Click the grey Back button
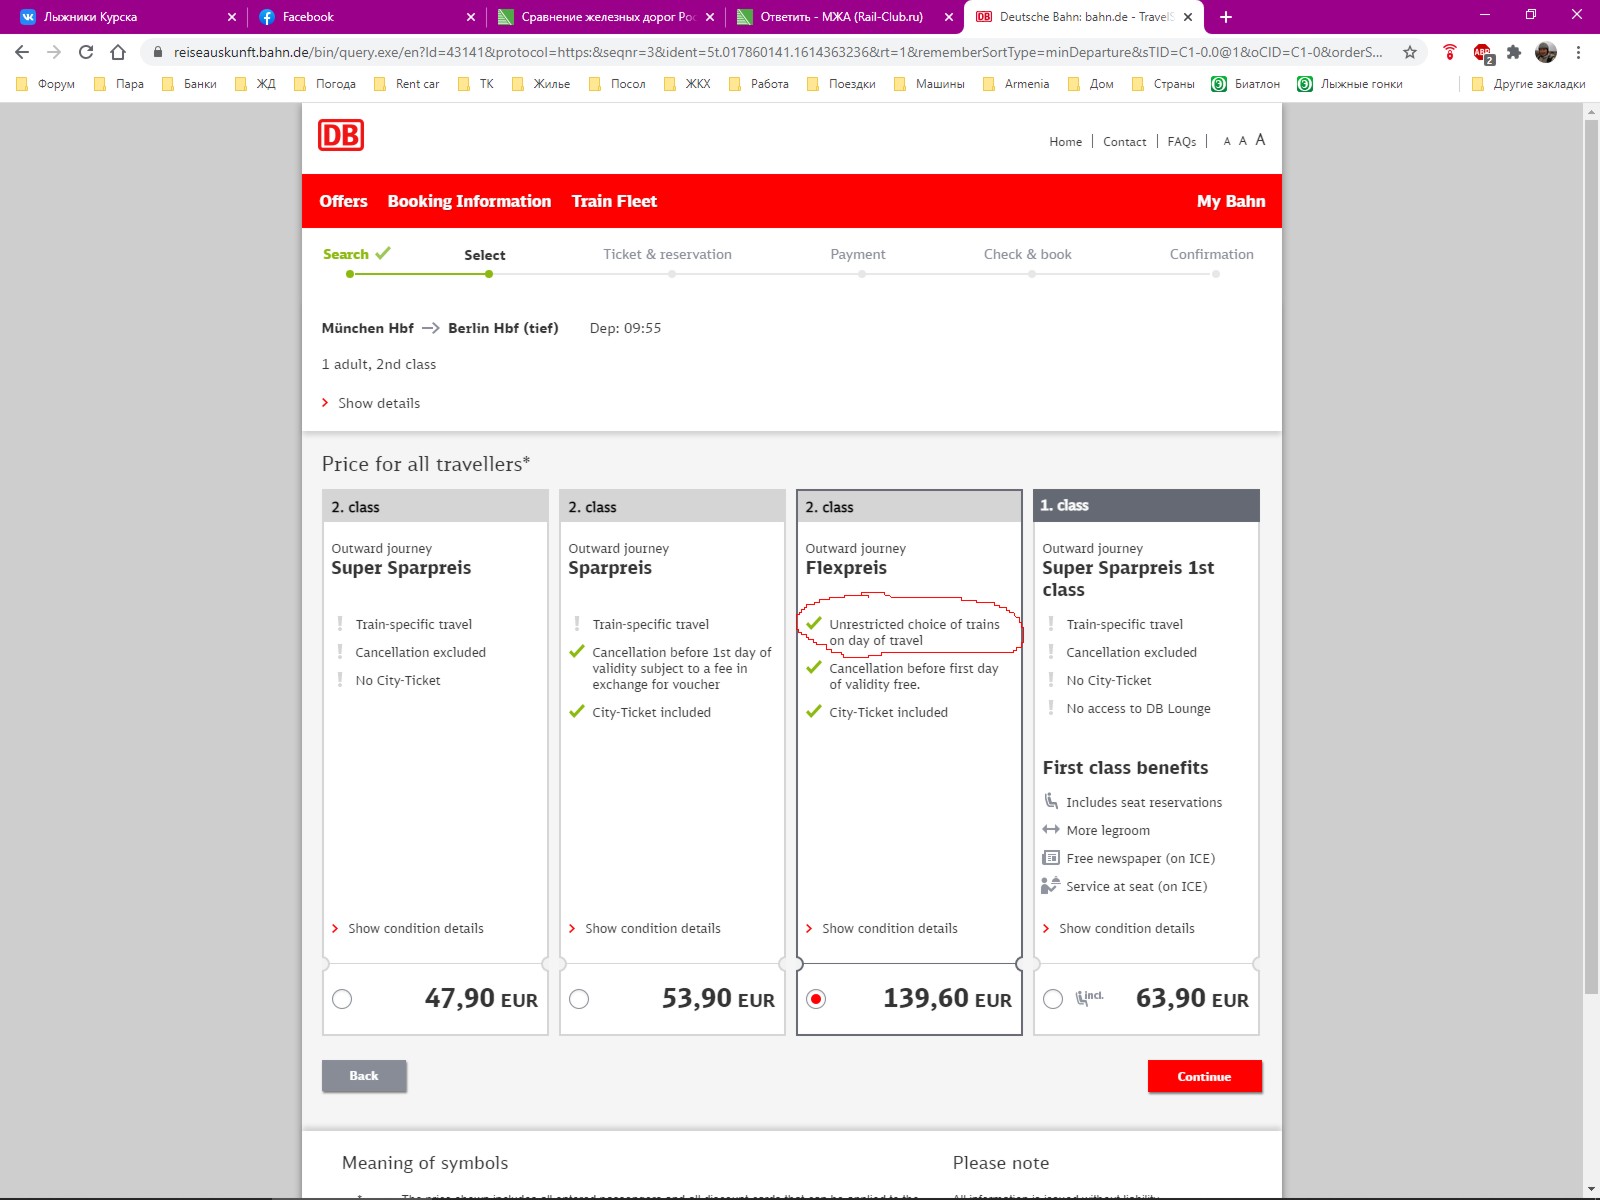Viewport: 1600px width, 1200px height. 364,1076
